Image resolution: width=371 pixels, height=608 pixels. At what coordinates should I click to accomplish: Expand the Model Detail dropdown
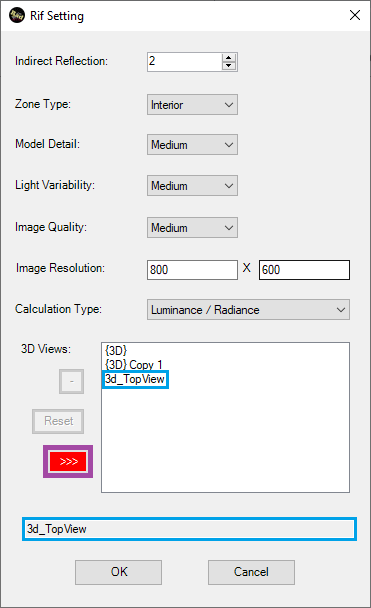coord(192,145)
